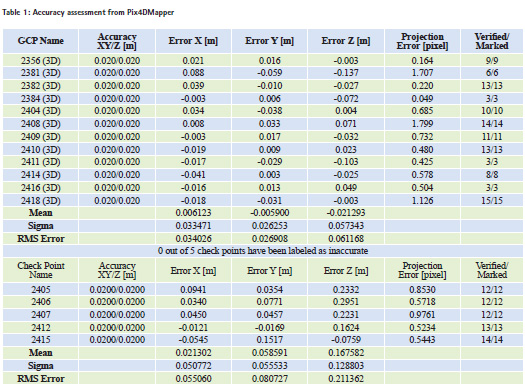Select the Check Point Name column header
This screenshot has height=390, width=525.
click(x=41, y=270)
